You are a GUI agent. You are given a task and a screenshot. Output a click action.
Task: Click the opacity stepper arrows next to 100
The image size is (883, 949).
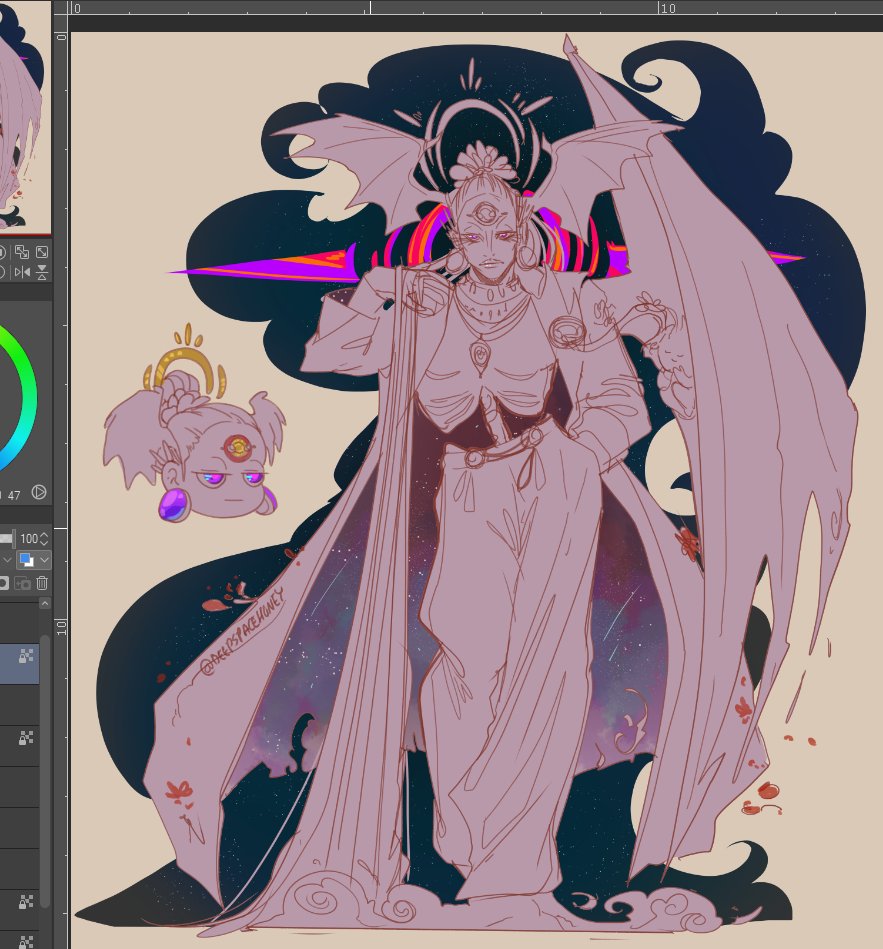click(44, 539)
